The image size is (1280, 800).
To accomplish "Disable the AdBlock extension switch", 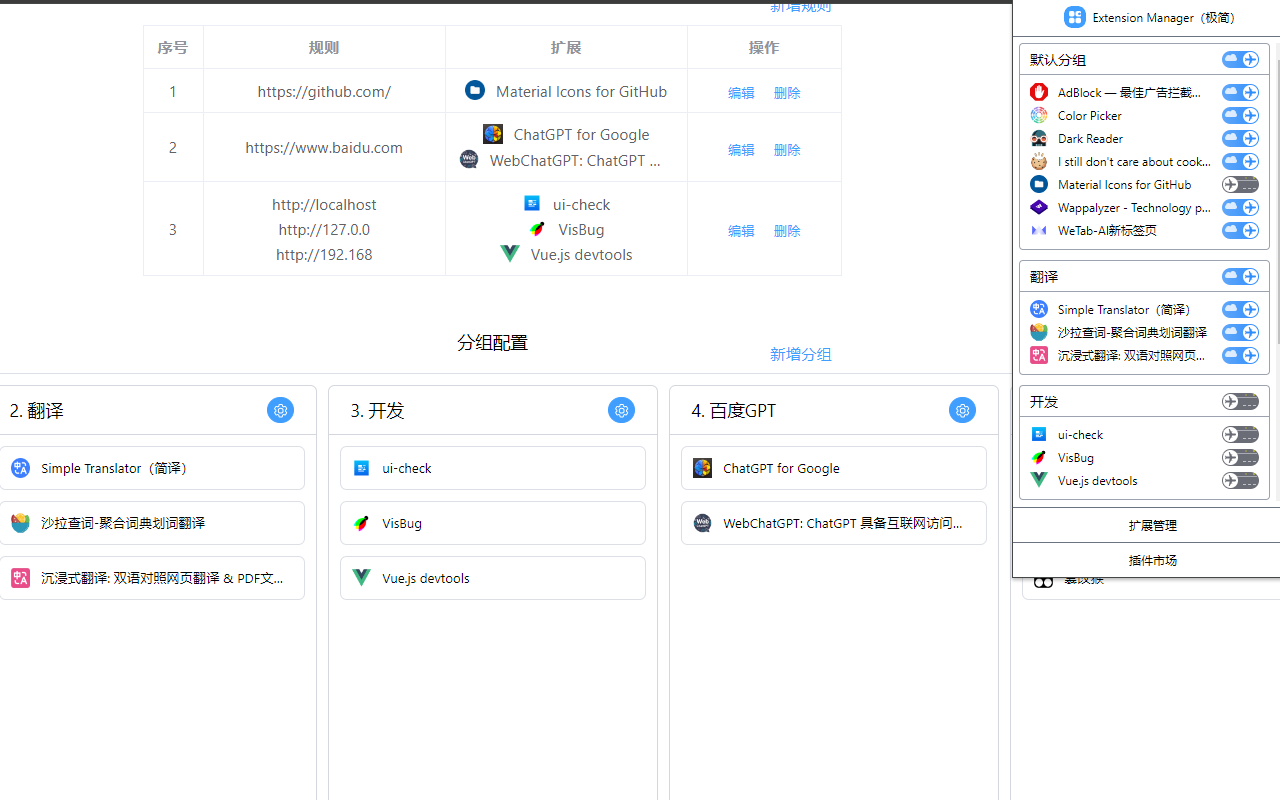I will [1240, 92].
